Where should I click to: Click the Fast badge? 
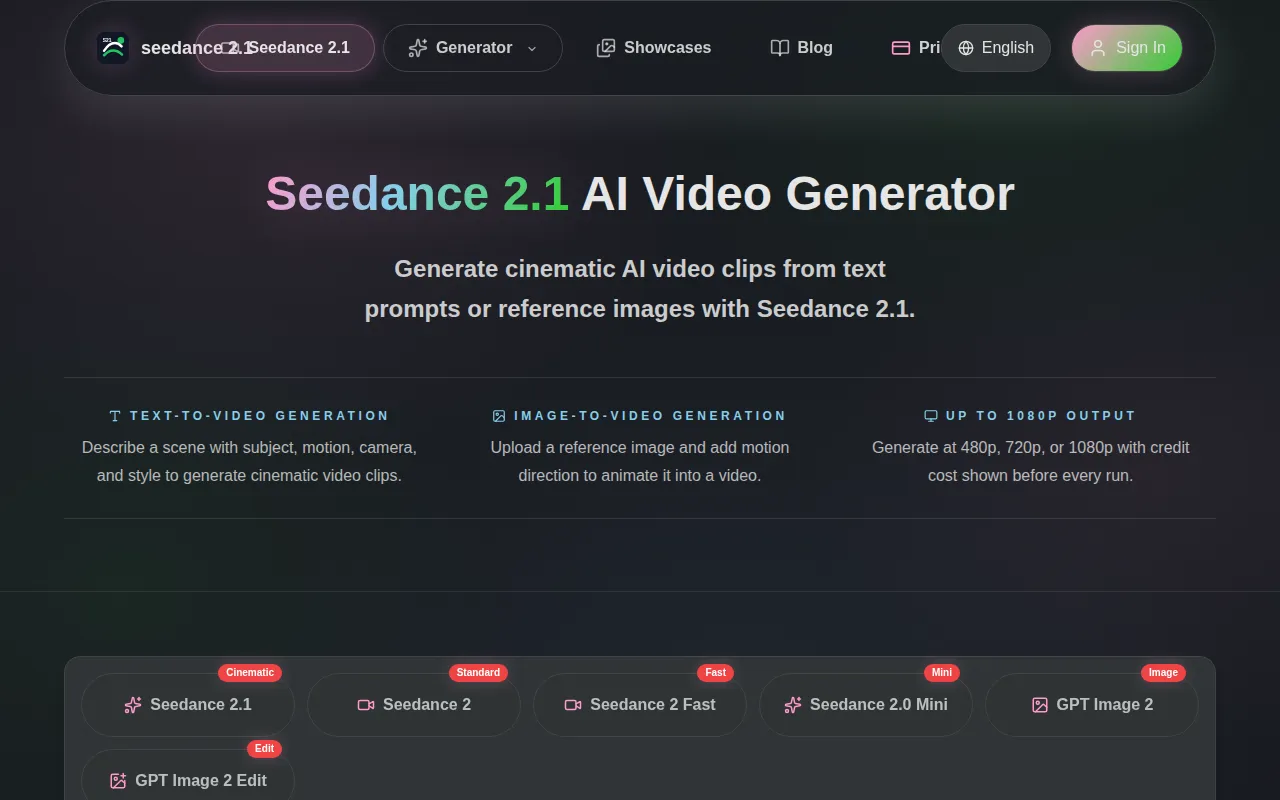pyautogui.click(x=715, y=673)
